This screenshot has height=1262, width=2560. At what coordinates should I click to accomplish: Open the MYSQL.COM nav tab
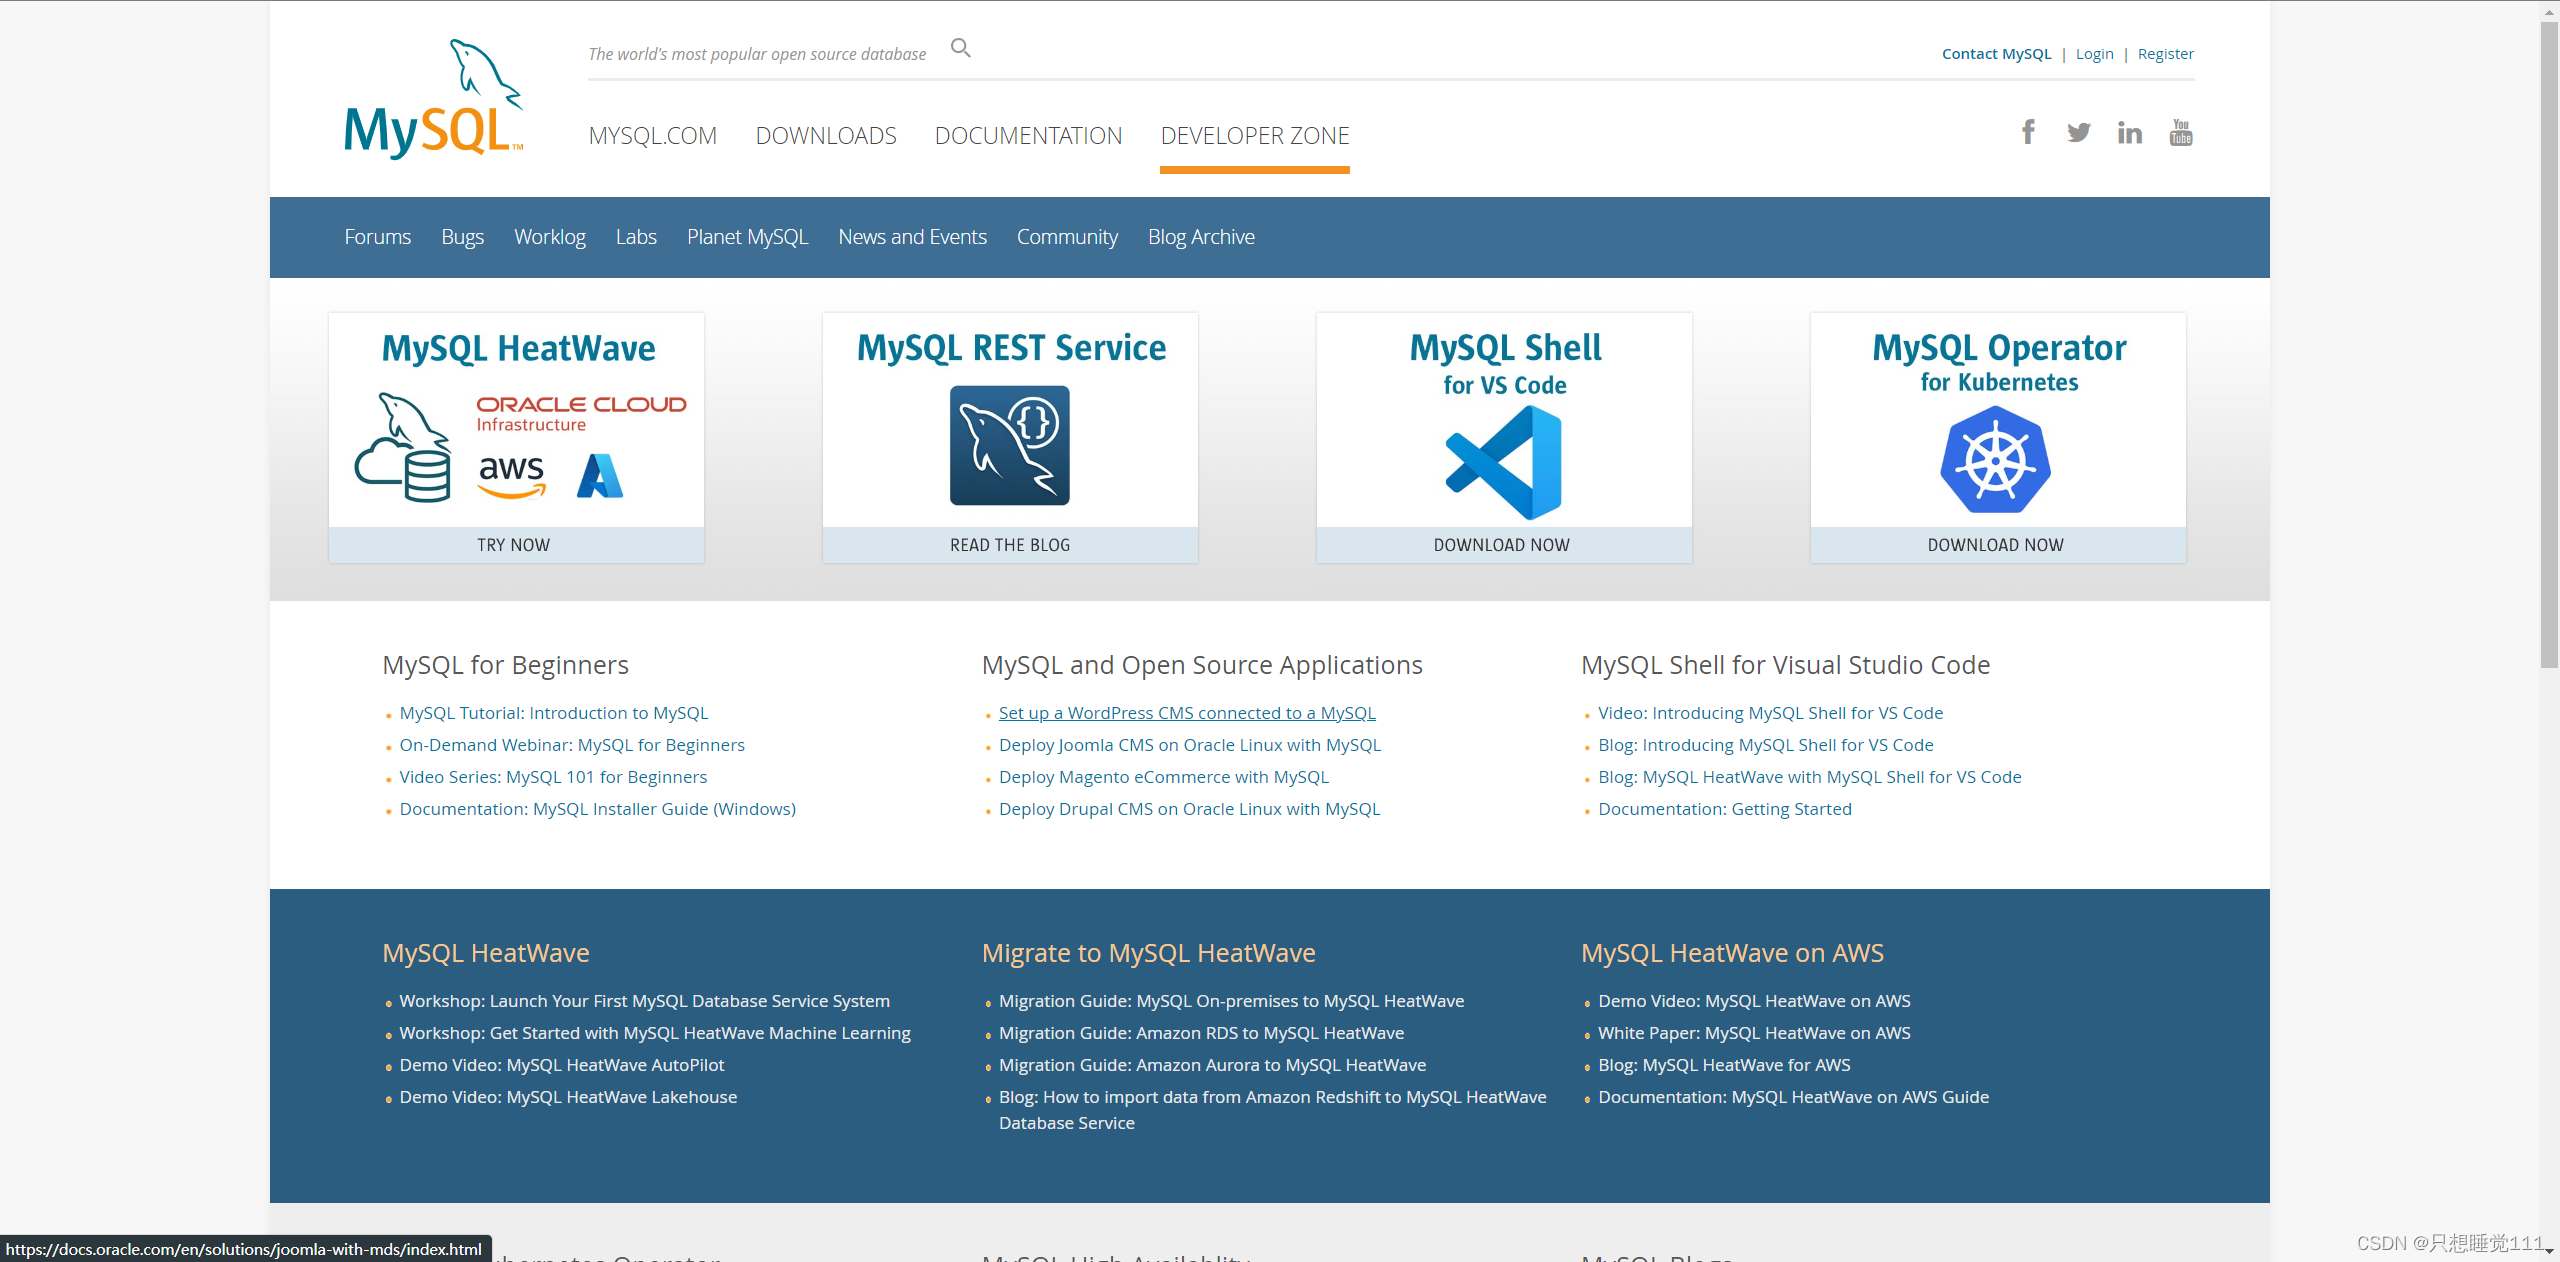653,136
